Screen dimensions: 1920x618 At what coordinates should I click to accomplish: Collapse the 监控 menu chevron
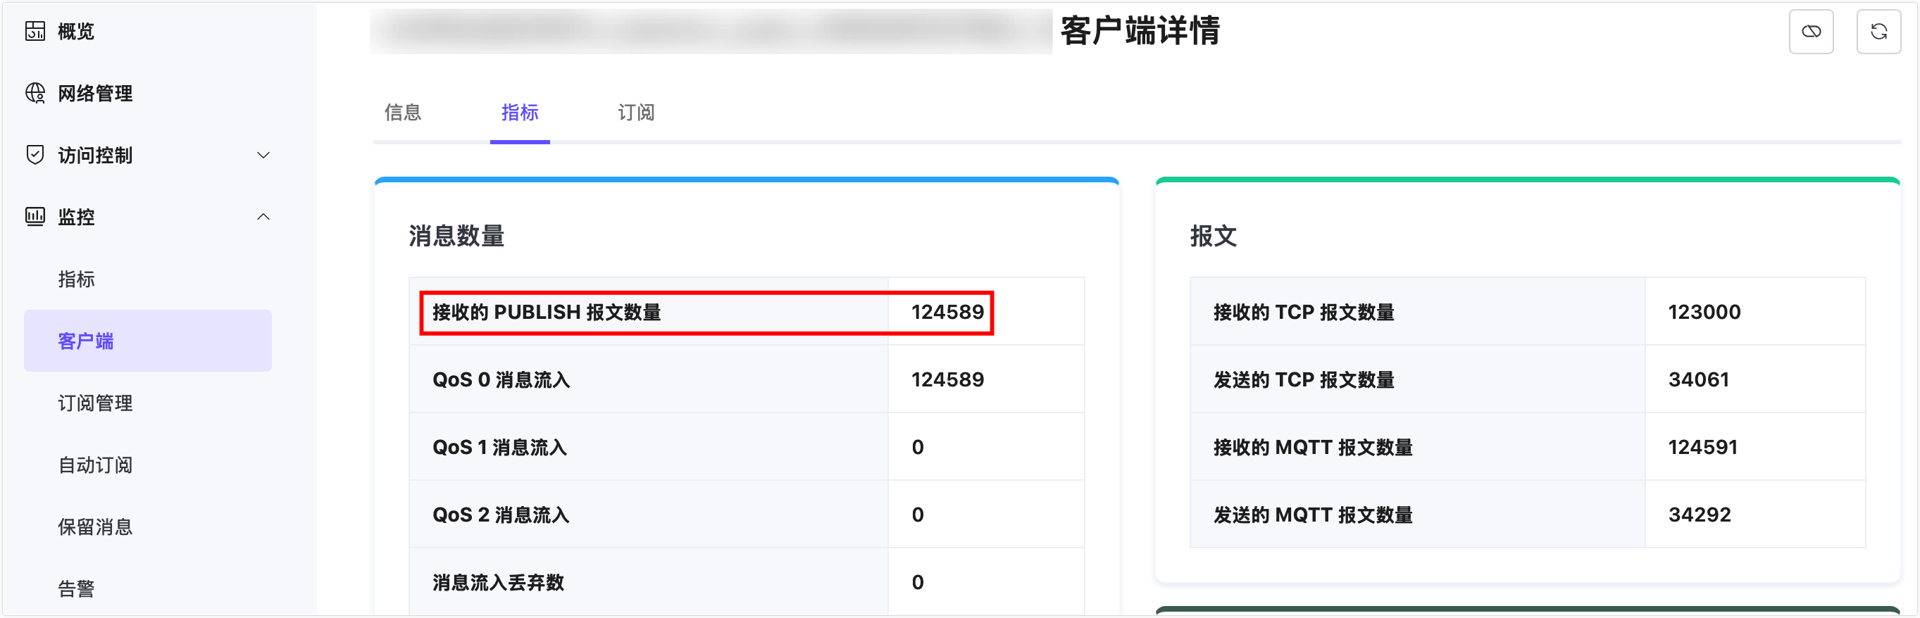coord(263,217)
